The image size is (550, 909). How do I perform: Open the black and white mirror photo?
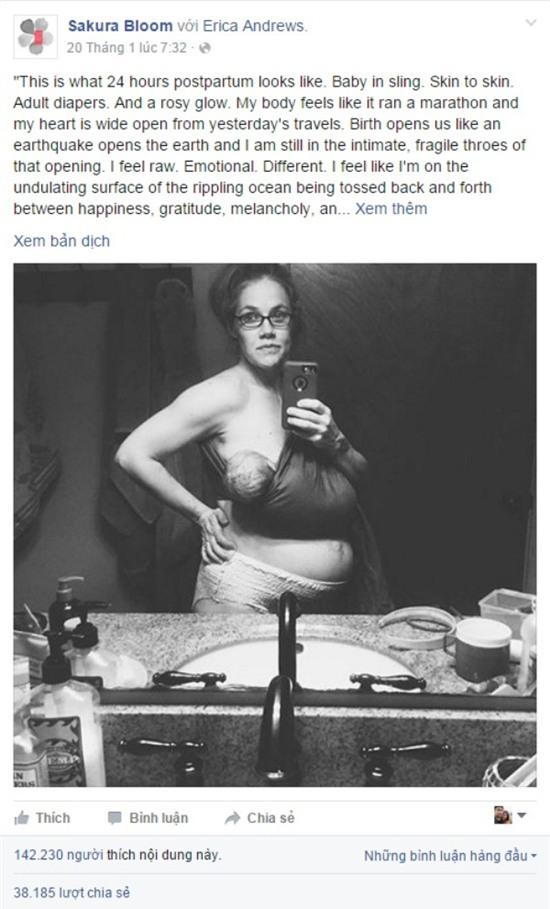[275, 525]
